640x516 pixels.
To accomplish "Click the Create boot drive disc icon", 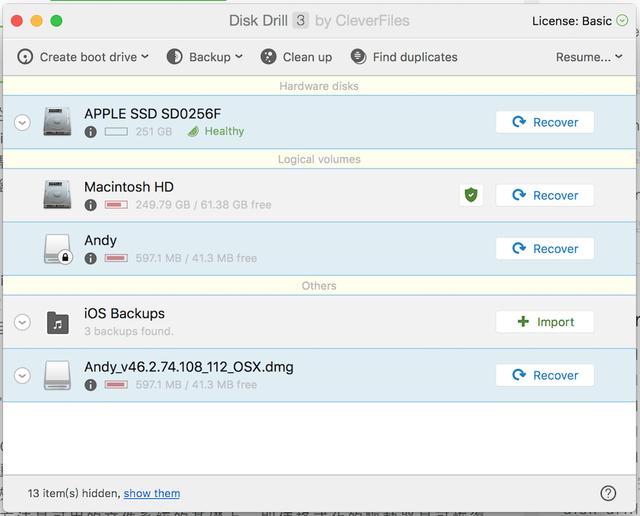I will pyautogui.click(x=25, y=57).
